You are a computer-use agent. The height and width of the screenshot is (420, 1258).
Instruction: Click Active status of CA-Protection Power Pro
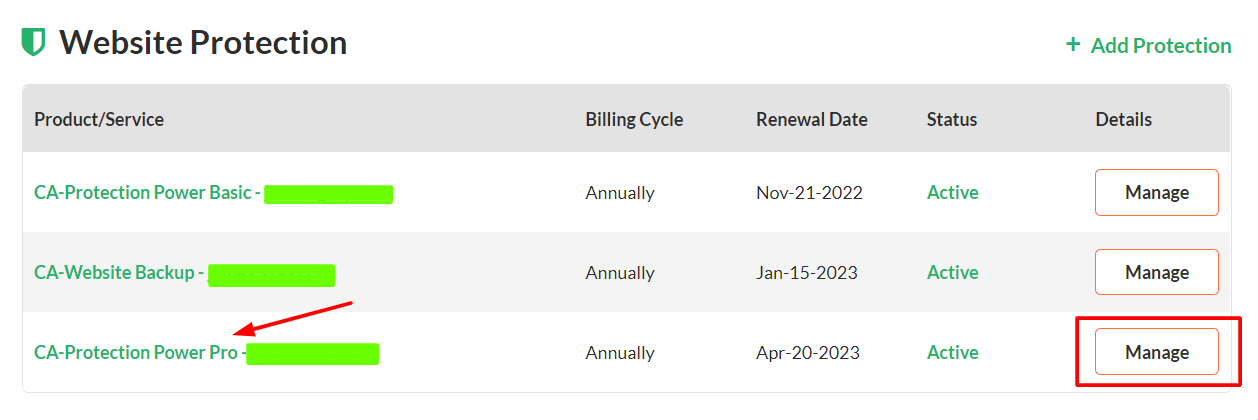[x=952, y=352]
